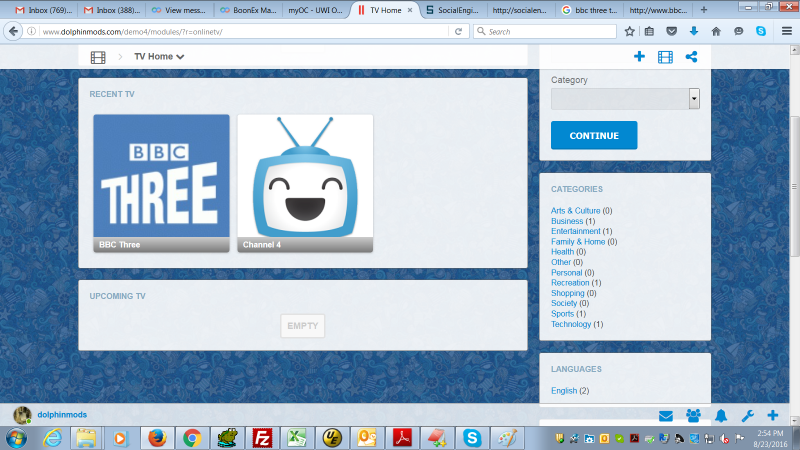Click the Skype icon in browser toolbar

point(761,31)
